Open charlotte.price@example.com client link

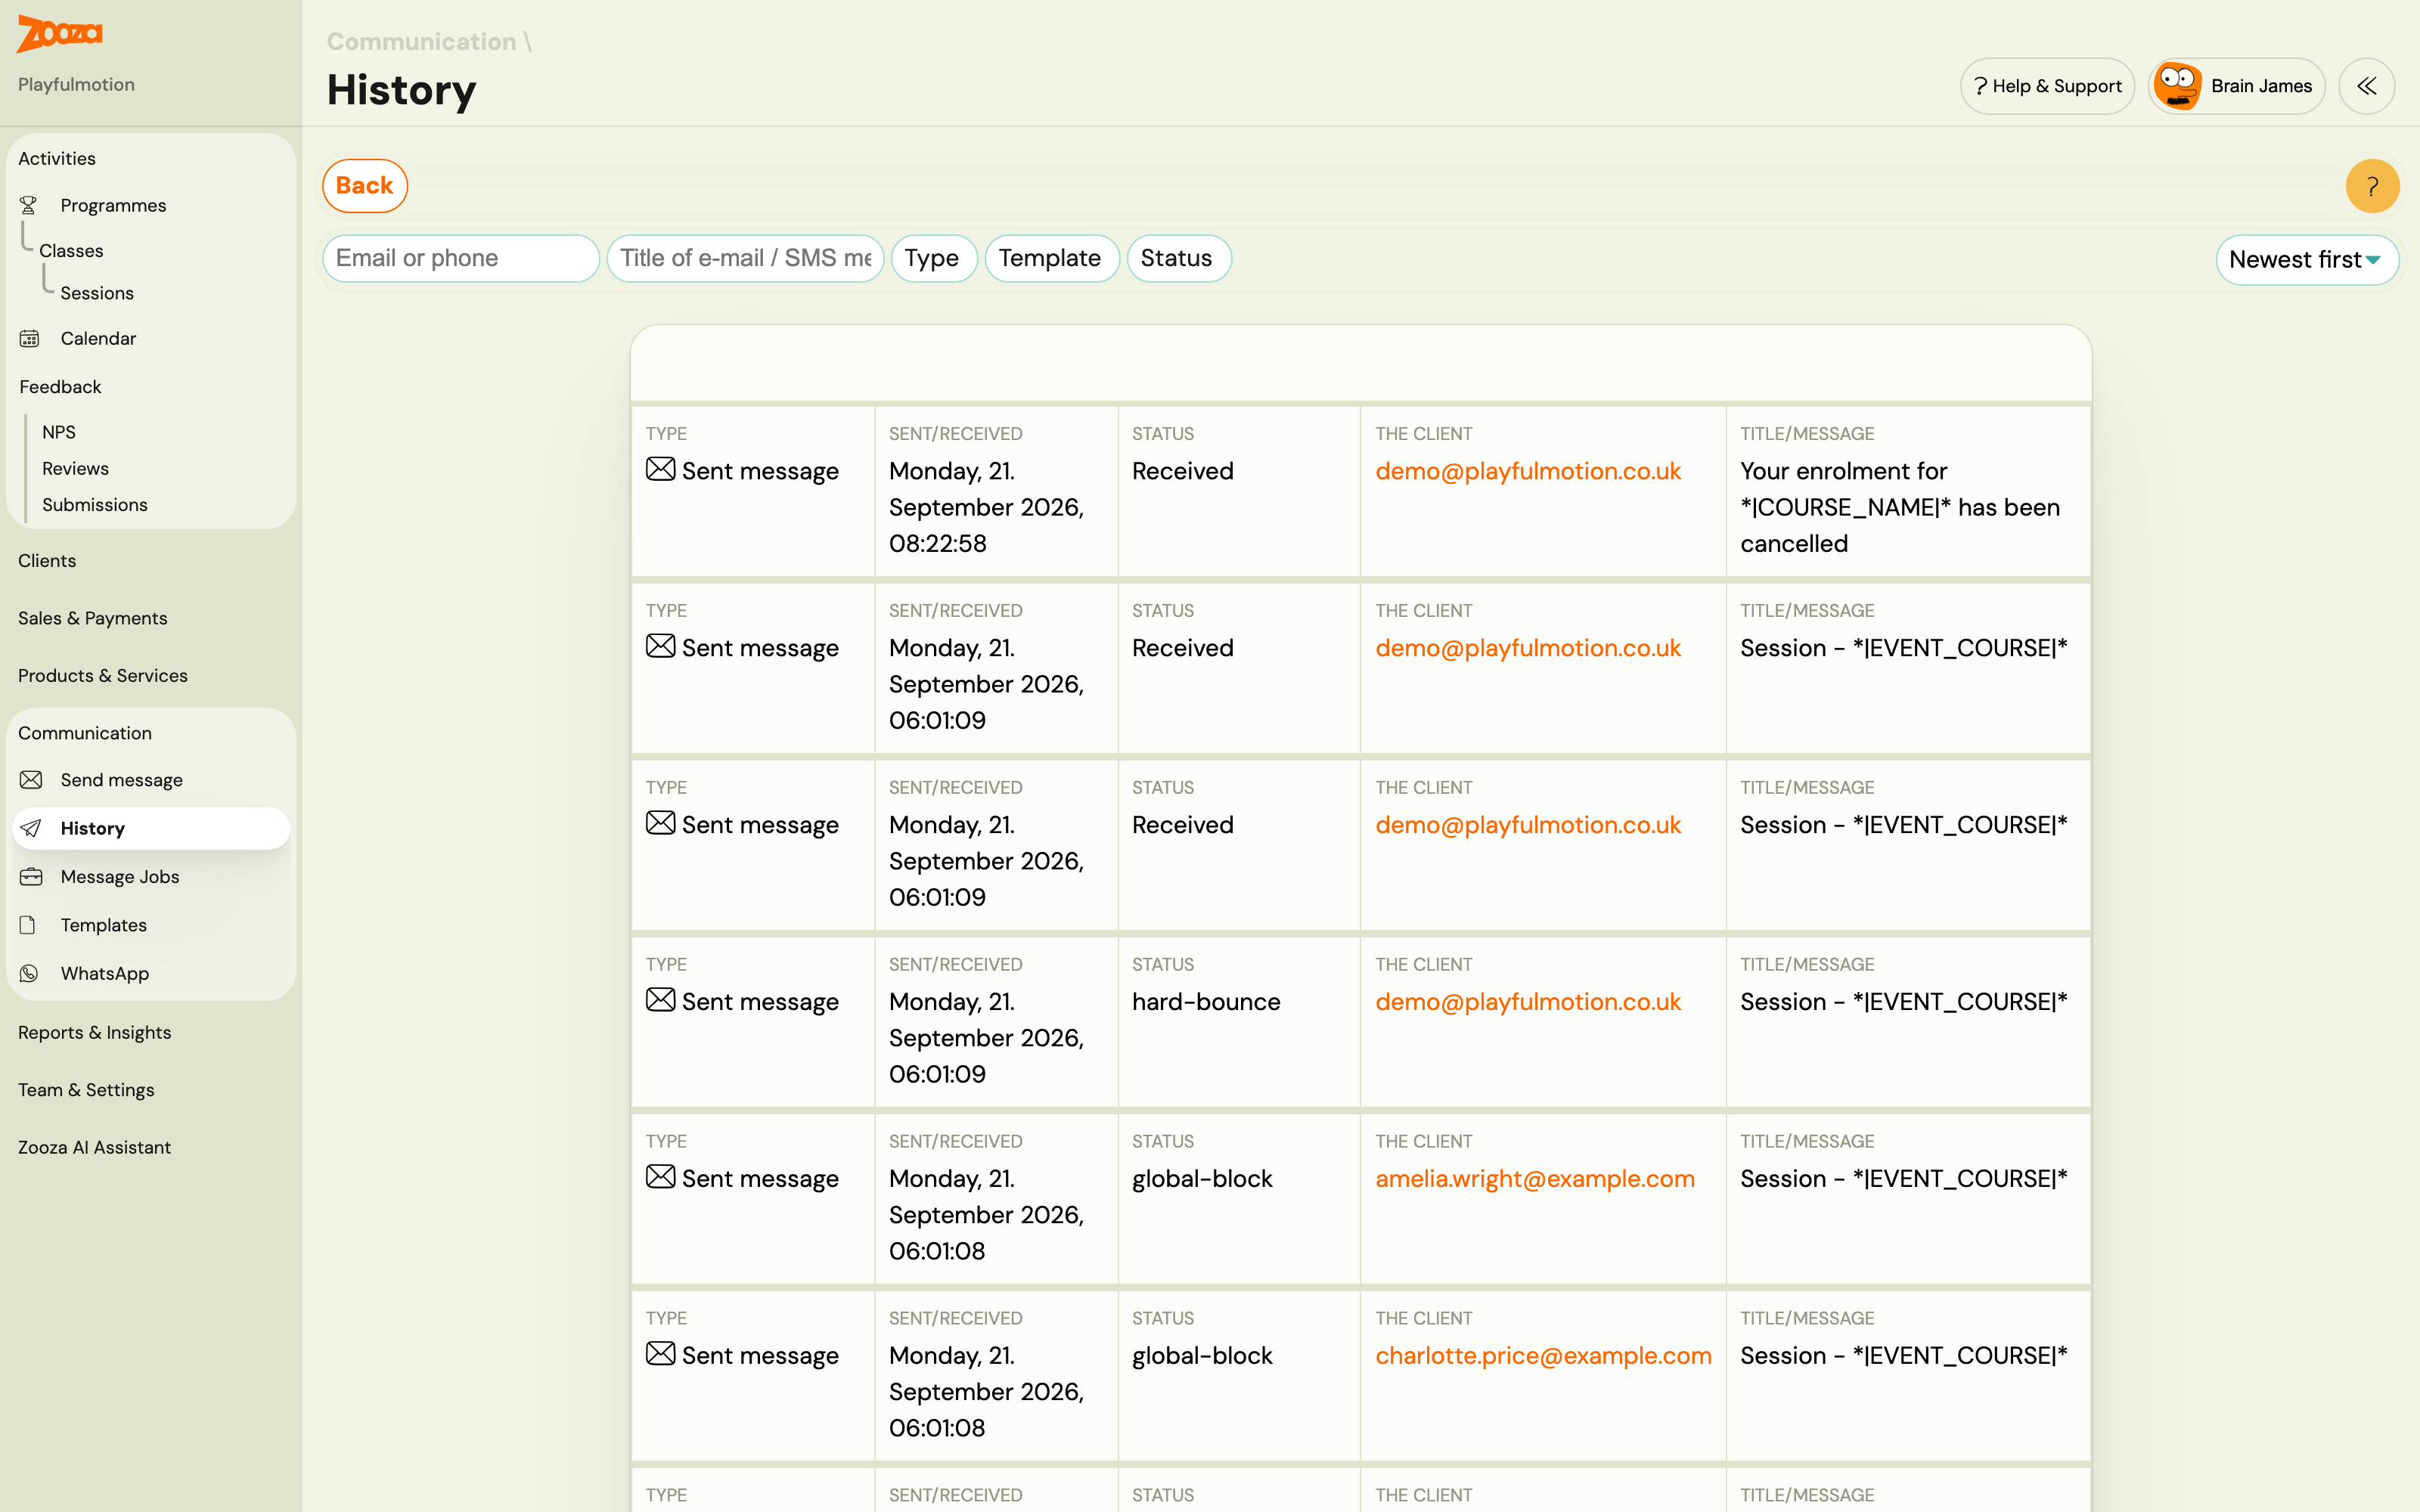pyautogui.click(x=1543, y=1356)
